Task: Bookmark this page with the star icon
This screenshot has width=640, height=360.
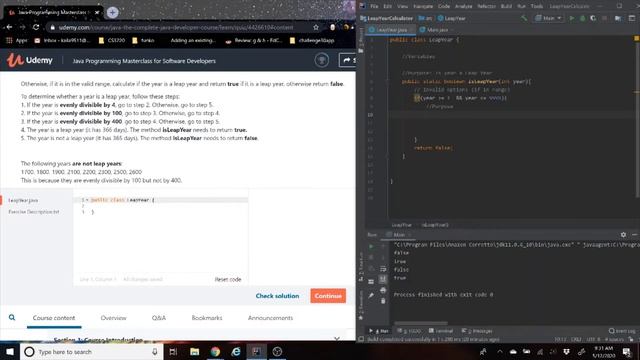Action: tap(316, 27)
